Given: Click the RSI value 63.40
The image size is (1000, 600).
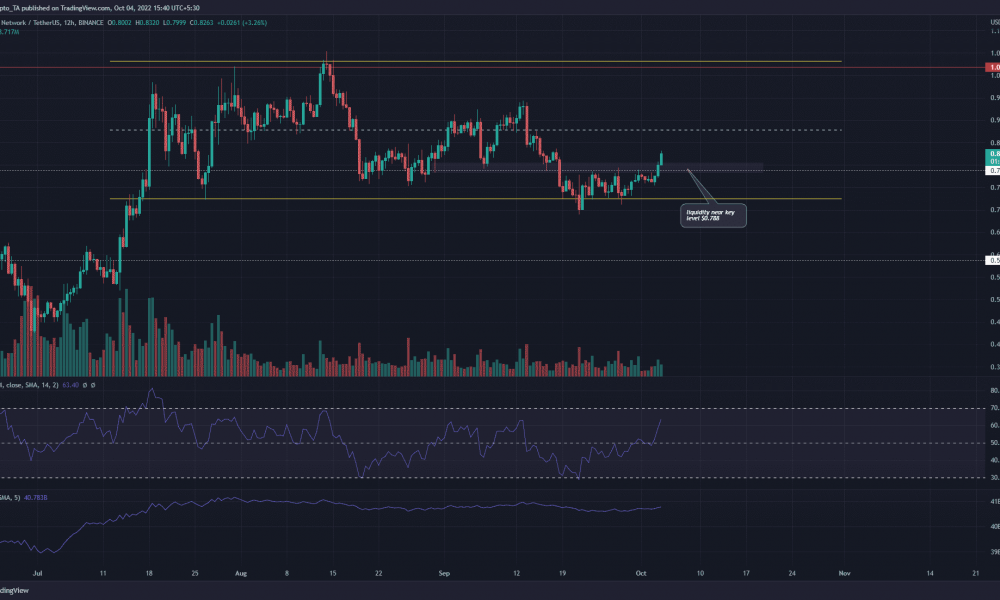Looking at the screenshot, I should (x=71, y=385).
